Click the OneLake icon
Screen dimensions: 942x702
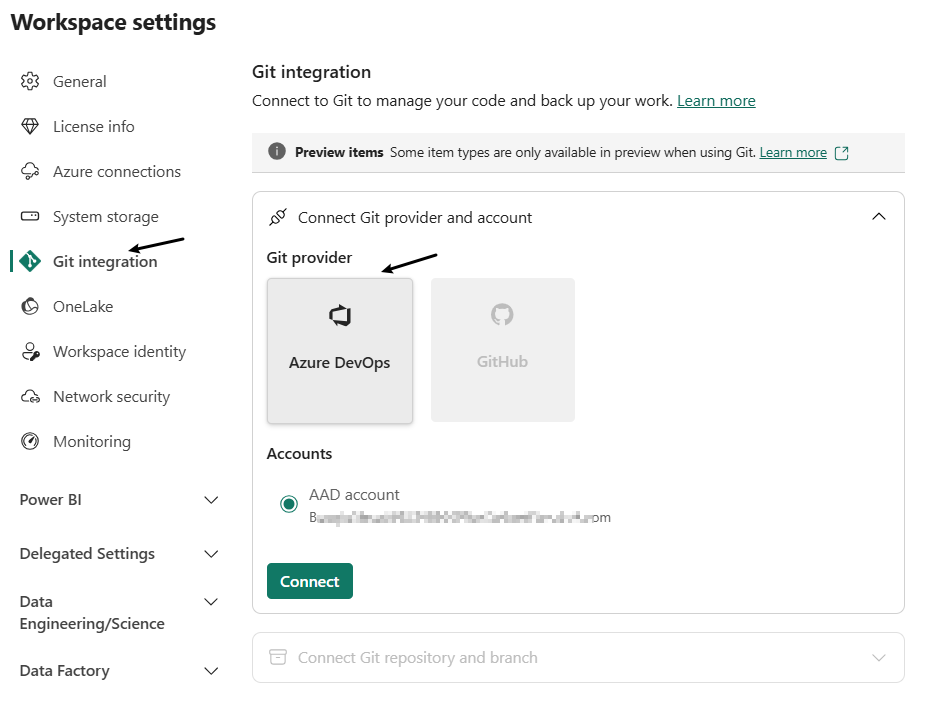click(x=30, y=306)
